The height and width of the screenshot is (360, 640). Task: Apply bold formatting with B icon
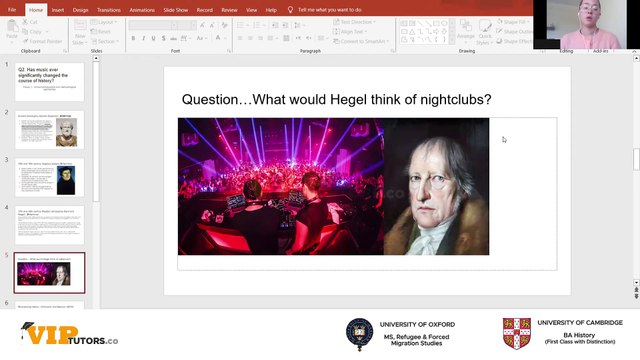pos(133,38)
